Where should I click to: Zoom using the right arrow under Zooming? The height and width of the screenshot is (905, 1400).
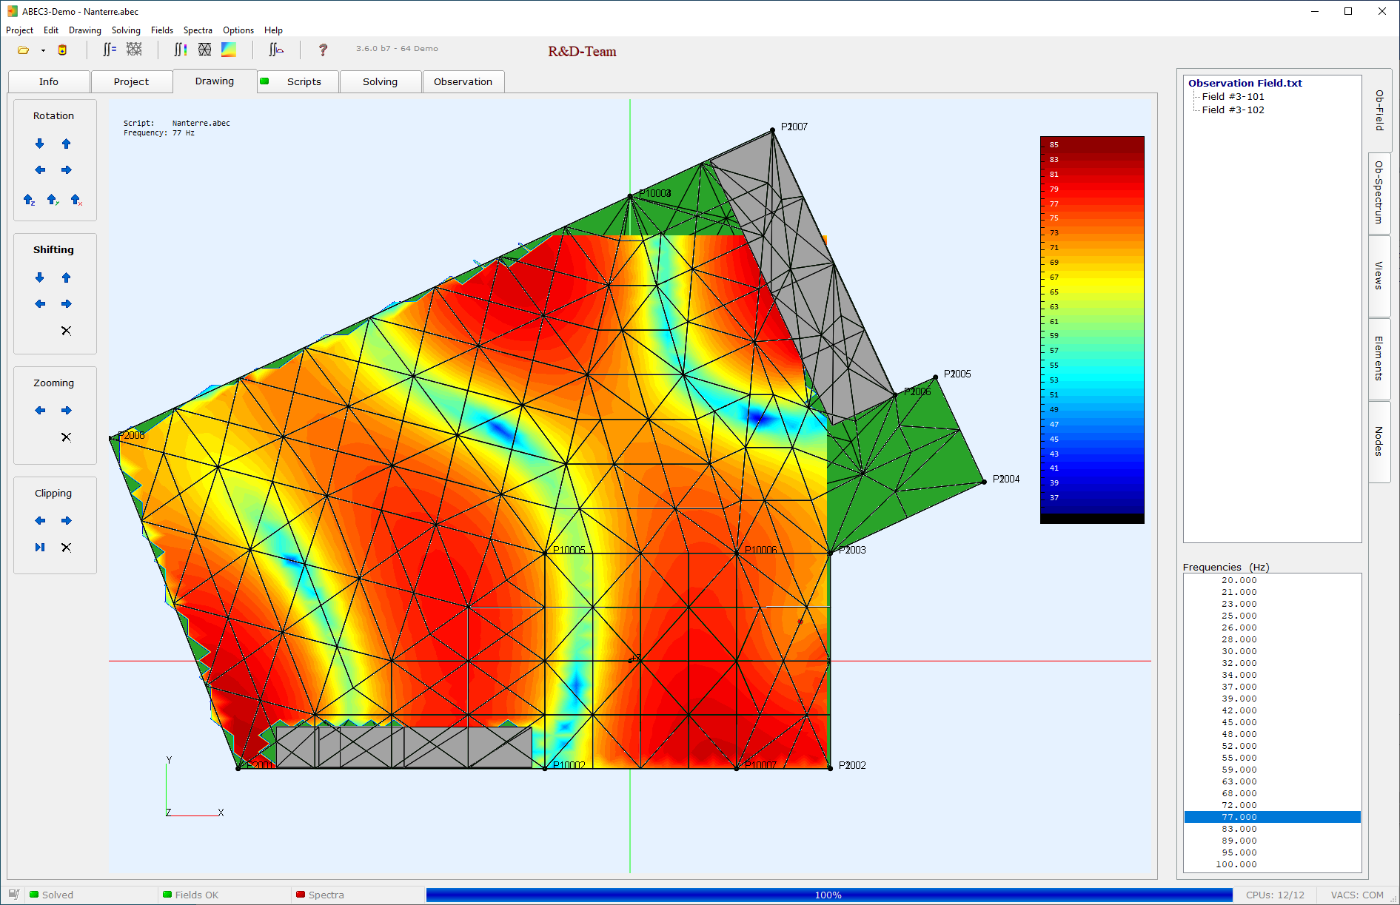66,410
